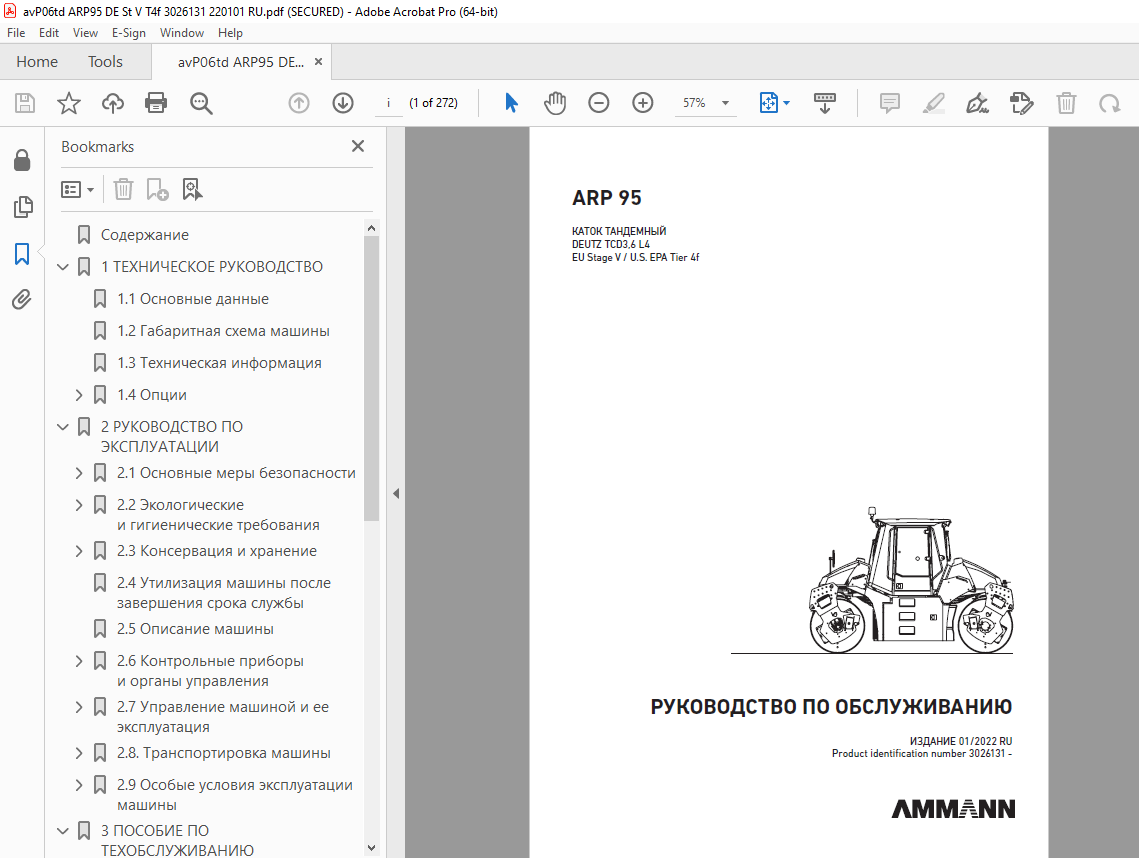The image size is (1139, 858).
Task: Switch to the Home tab
Action: (37, 62)
